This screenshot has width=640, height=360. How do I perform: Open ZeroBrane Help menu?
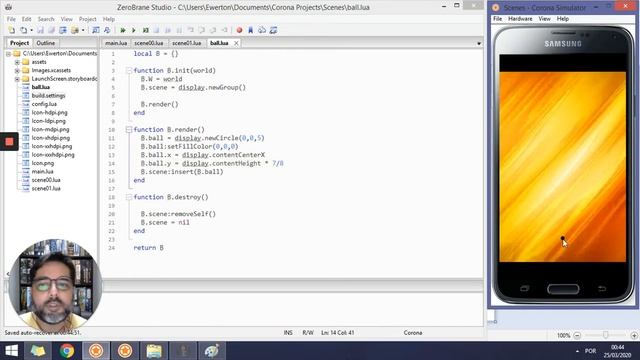click(109, 19)
